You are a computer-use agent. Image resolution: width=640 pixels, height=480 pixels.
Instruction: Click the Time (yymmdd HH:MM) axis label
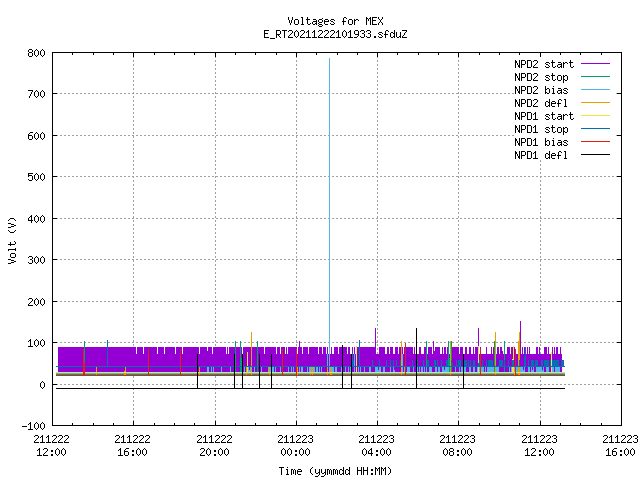point(336,471)
